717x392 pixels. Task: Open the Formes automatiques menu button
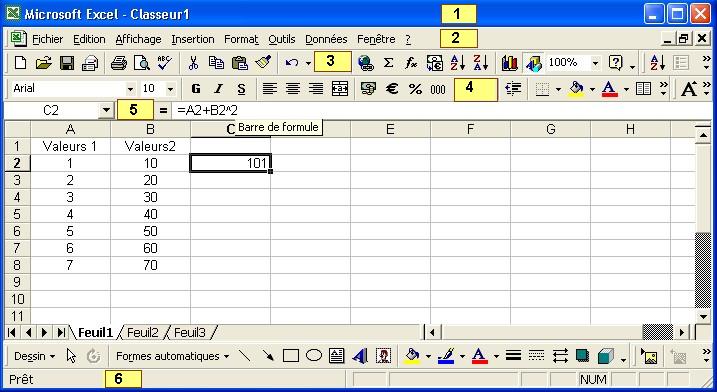[172, 356]
